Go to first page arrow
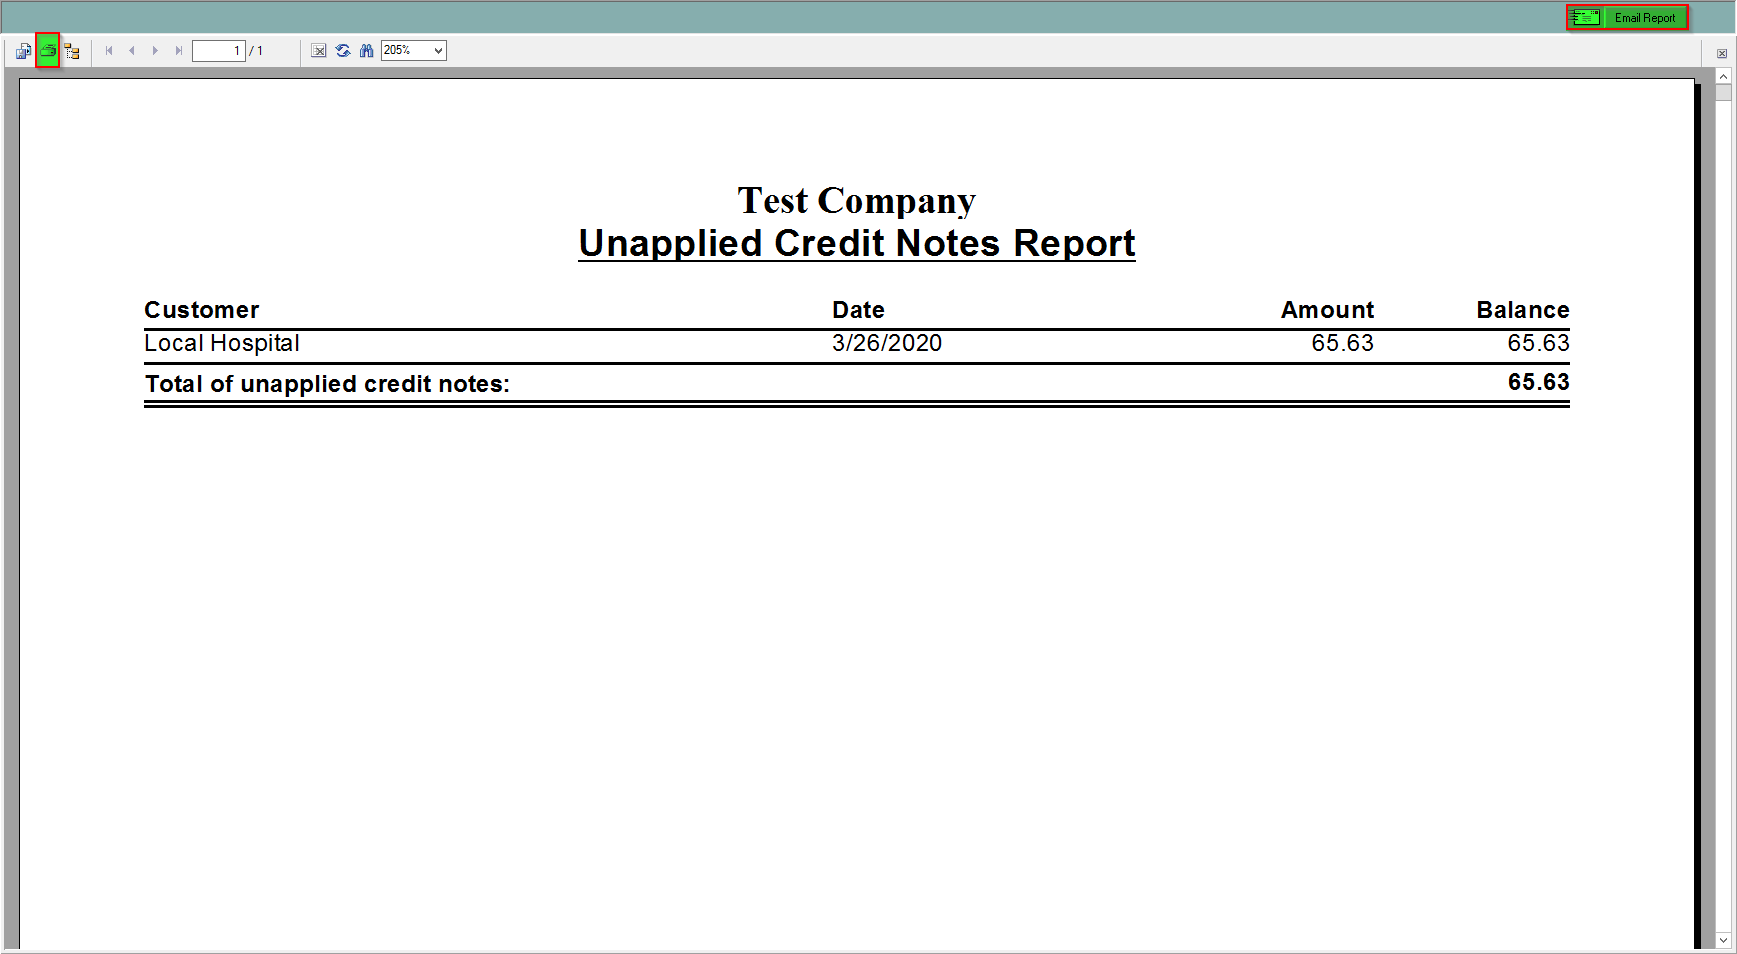This screenshot has height=954, width=1737. pyautogui.click(x=109, y=51)
